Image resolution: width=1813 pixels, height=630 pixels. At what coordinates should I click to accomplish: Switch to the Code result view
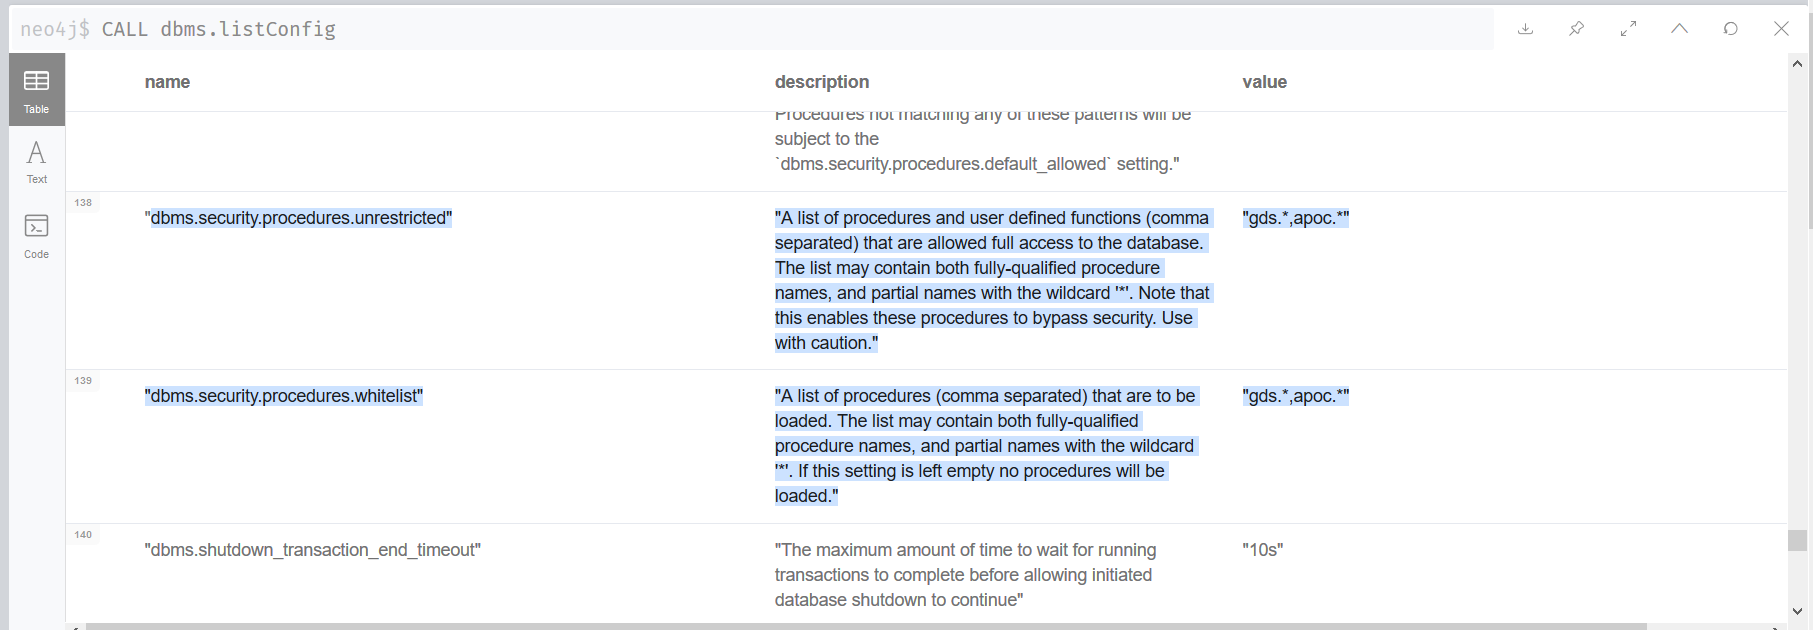point(36,235)
